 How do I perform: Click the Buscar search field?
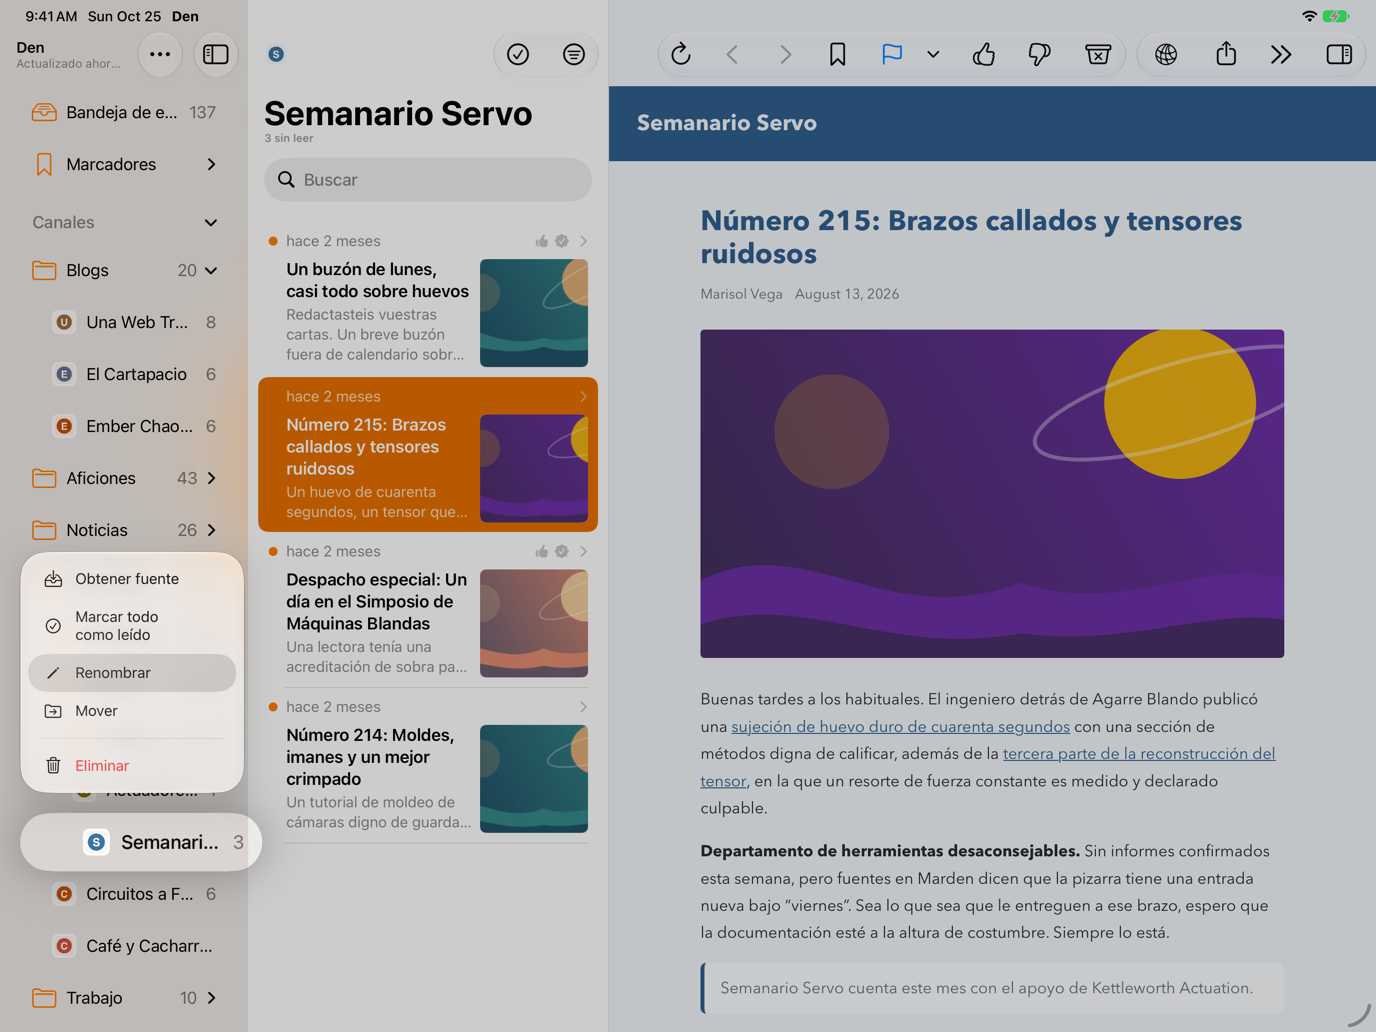428,180
